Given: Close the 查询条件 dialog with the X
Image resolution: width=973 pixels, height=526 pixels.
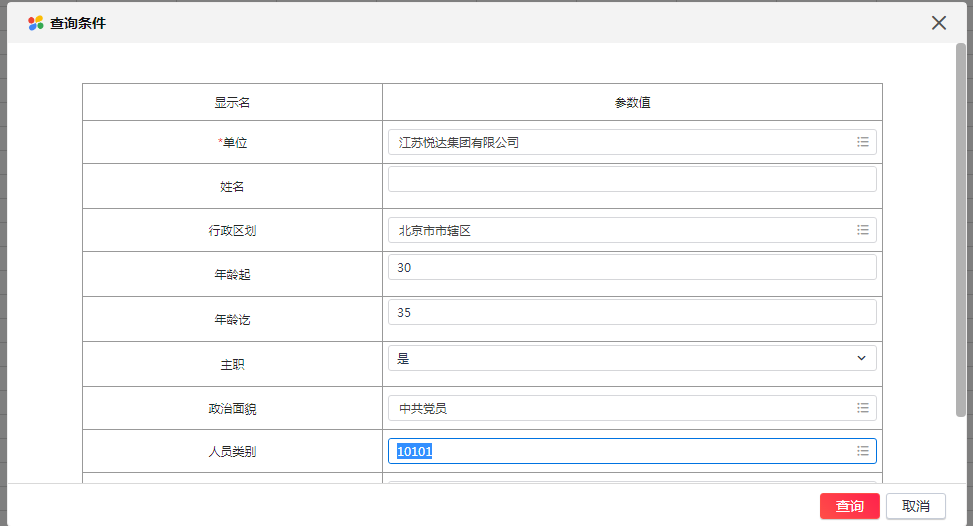Looking at the screenshot, I should pos(939,23).
